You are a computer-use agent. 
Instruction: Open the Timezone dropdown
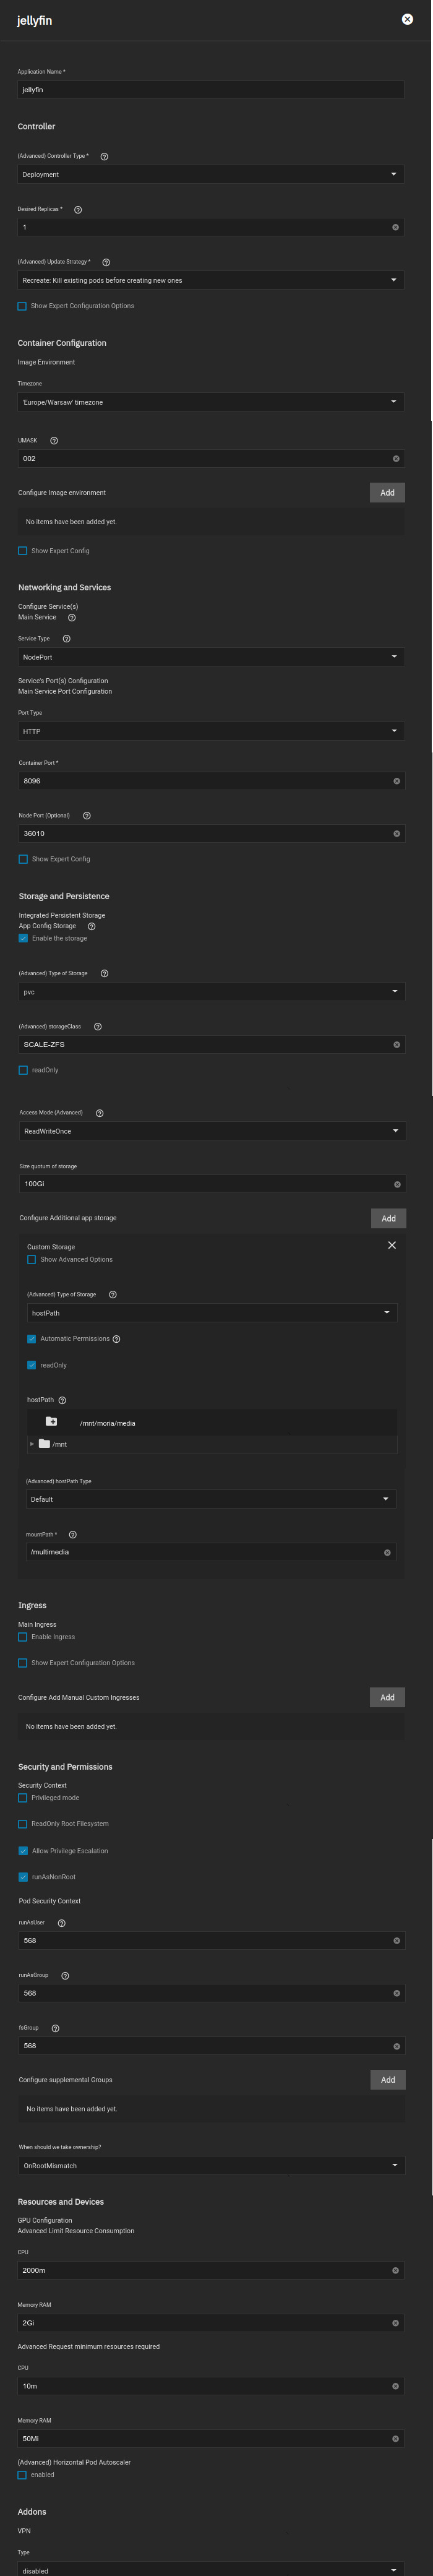point(210,401)
